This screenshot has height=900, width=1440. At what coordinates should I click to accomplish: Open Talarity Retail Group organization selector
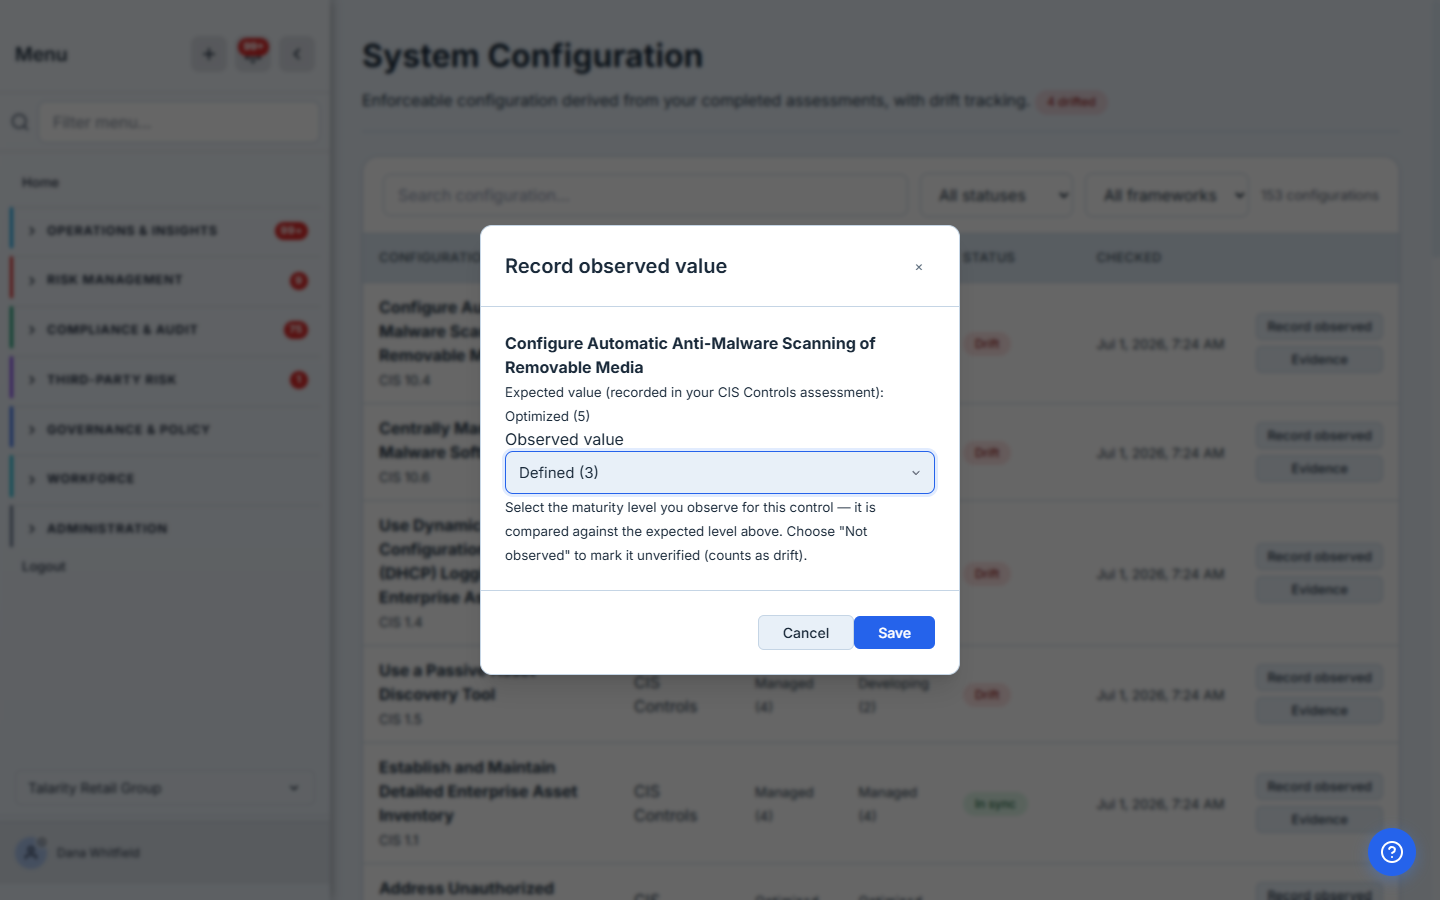coord(165,788)
